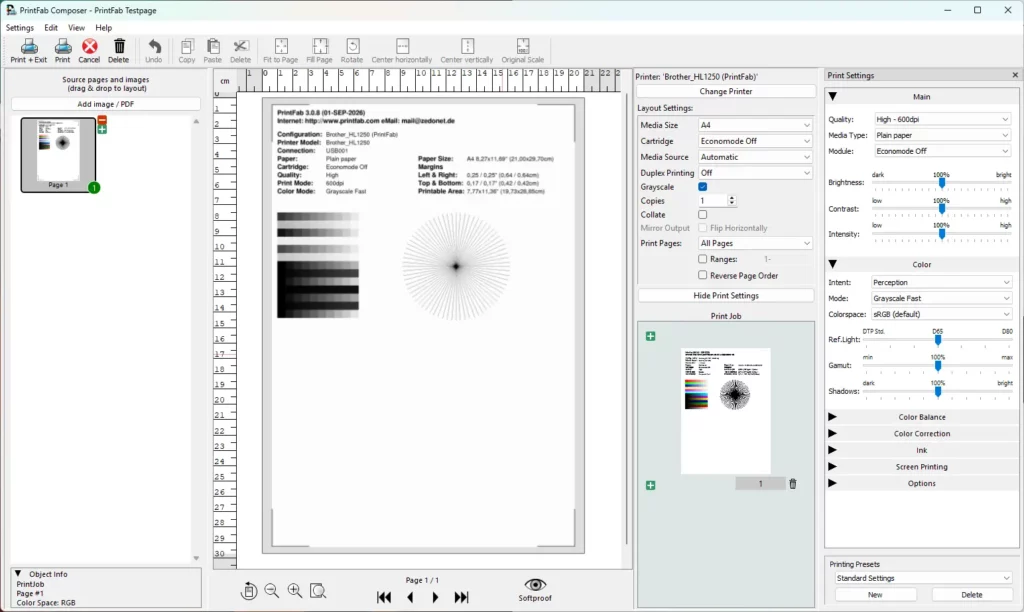Click the red Cancel toolbar icon
Screen dimensions: 1024x612
coord(89,46)
